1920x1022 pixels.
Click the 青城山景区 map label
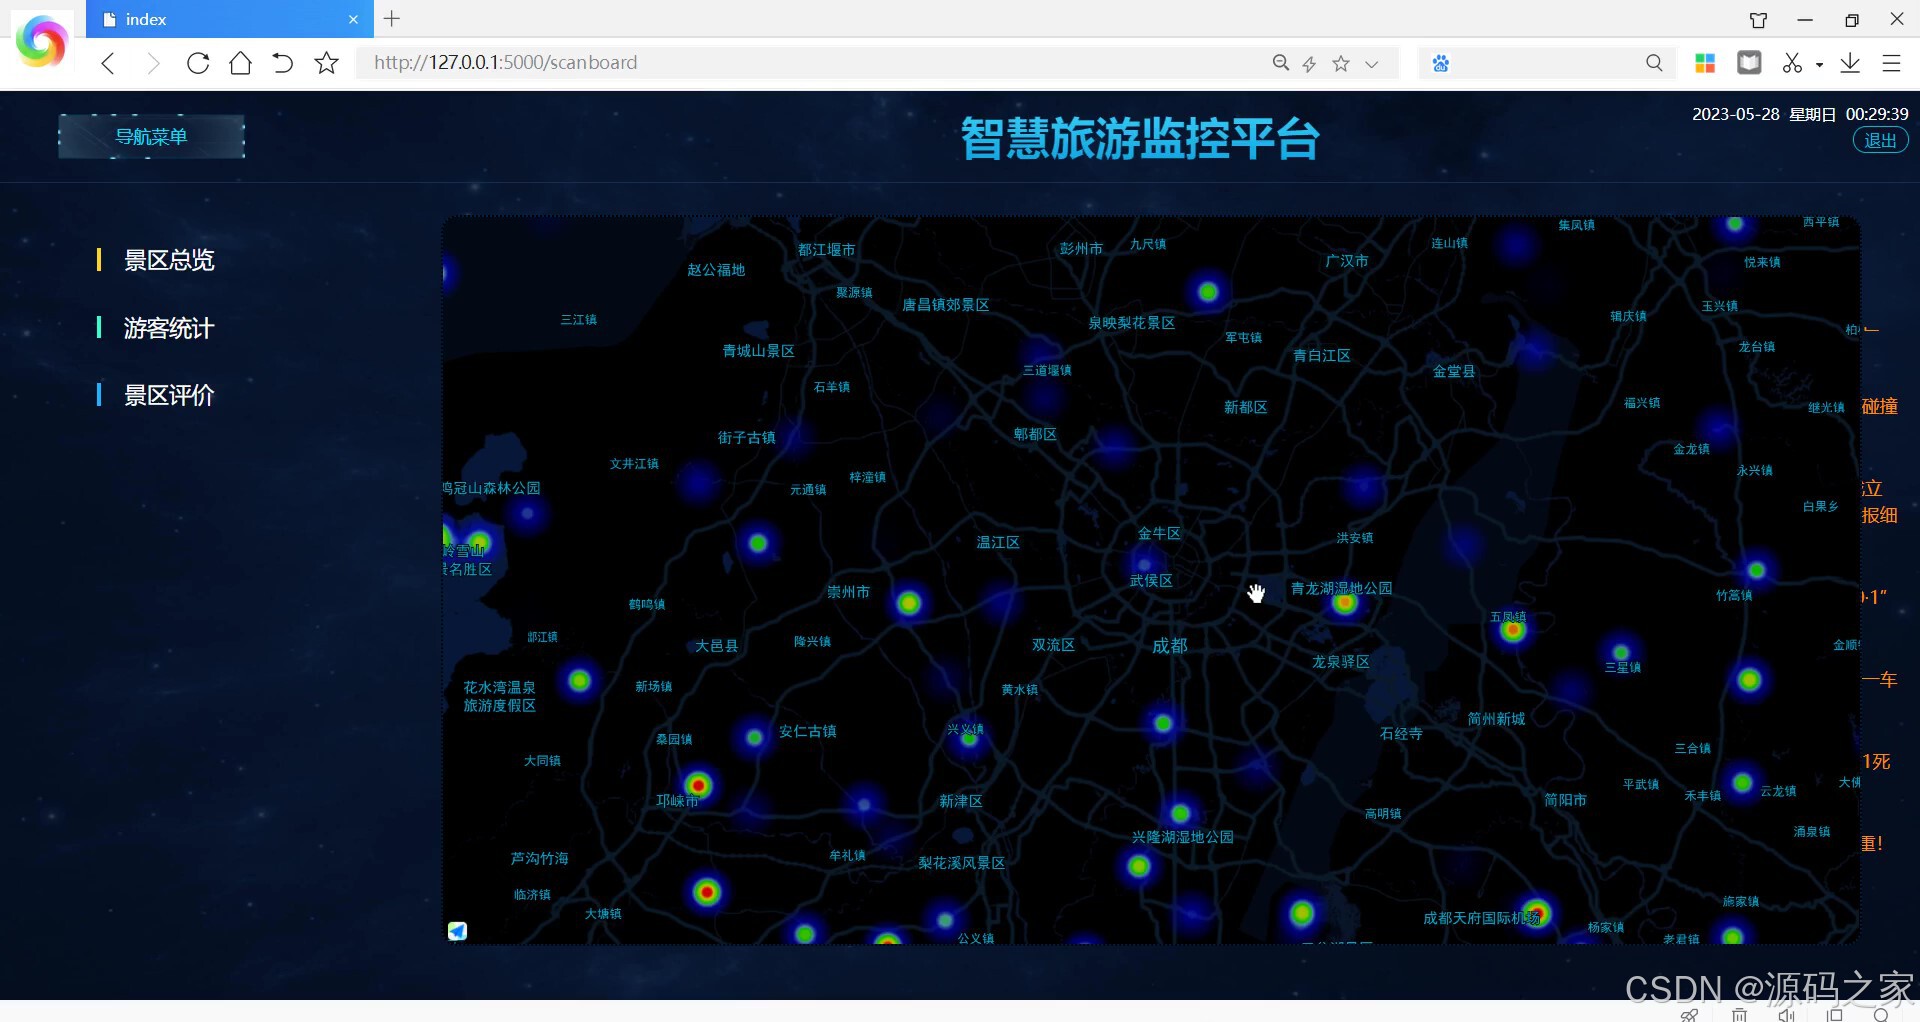[x=758, y=351]
